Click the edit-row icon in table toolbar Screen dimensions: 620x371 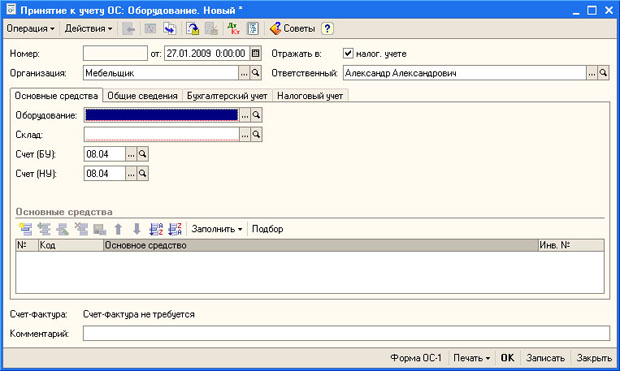click(62, 229)
